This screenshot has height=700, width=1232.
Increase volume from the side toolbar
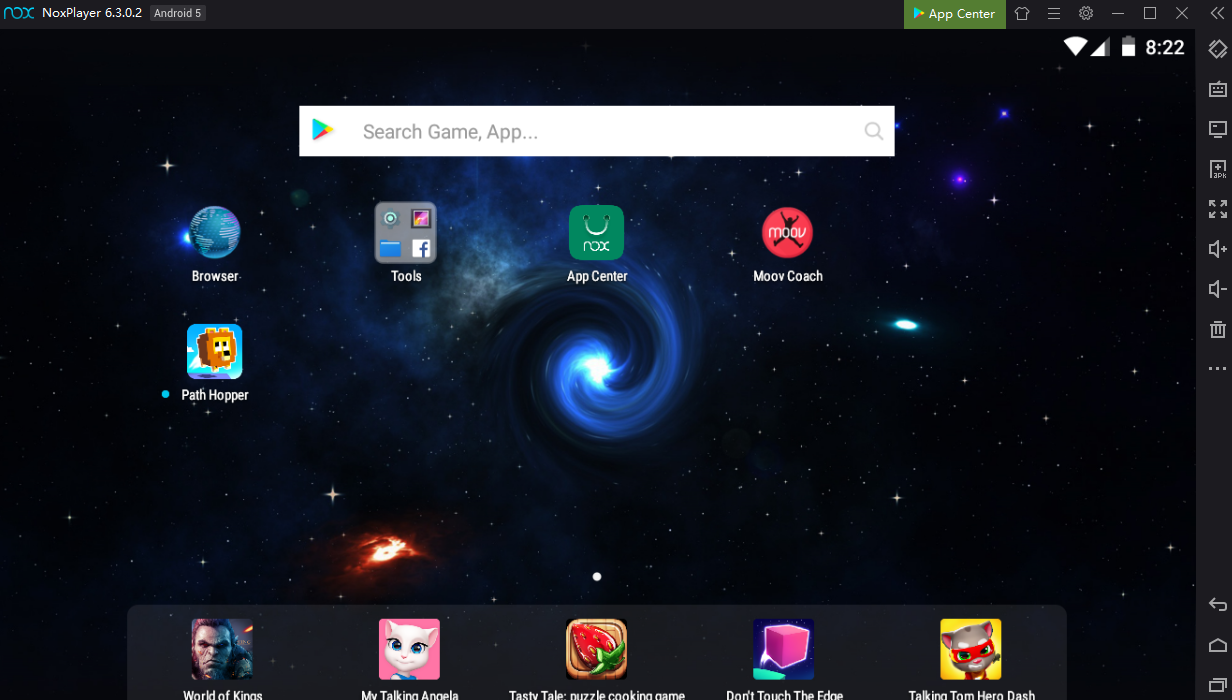[1217, 249]
